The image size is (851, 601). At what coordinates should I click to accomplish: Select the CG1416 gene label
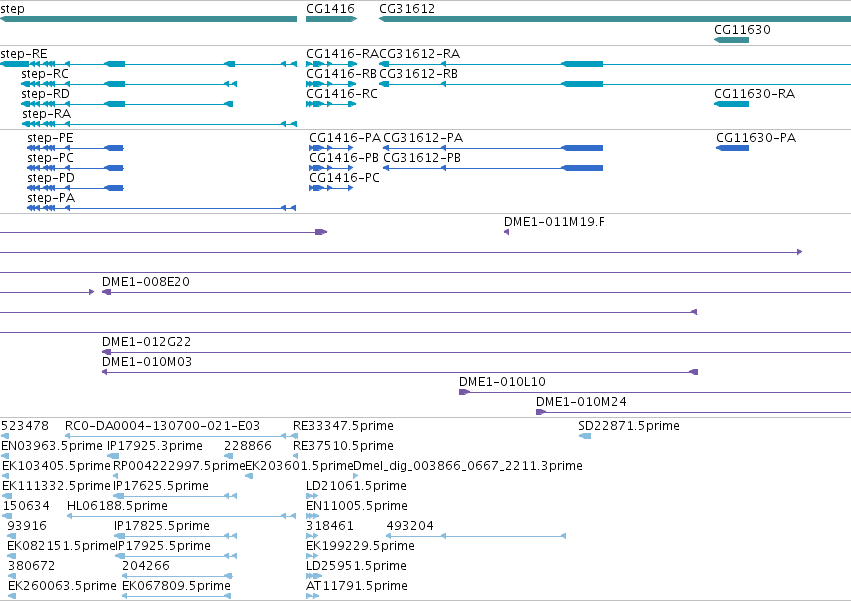[x=330, y=9]
